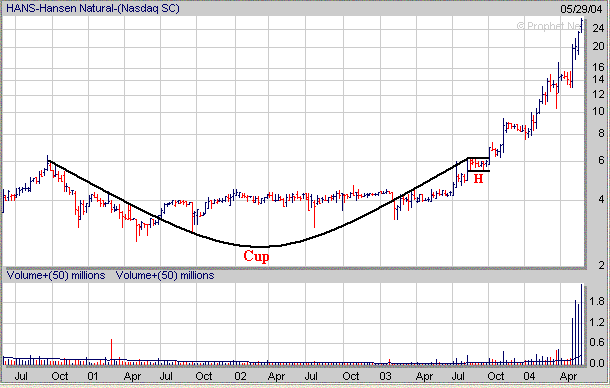Click the Oct label just before 01

pyautogui.click(x=60, y=376)
